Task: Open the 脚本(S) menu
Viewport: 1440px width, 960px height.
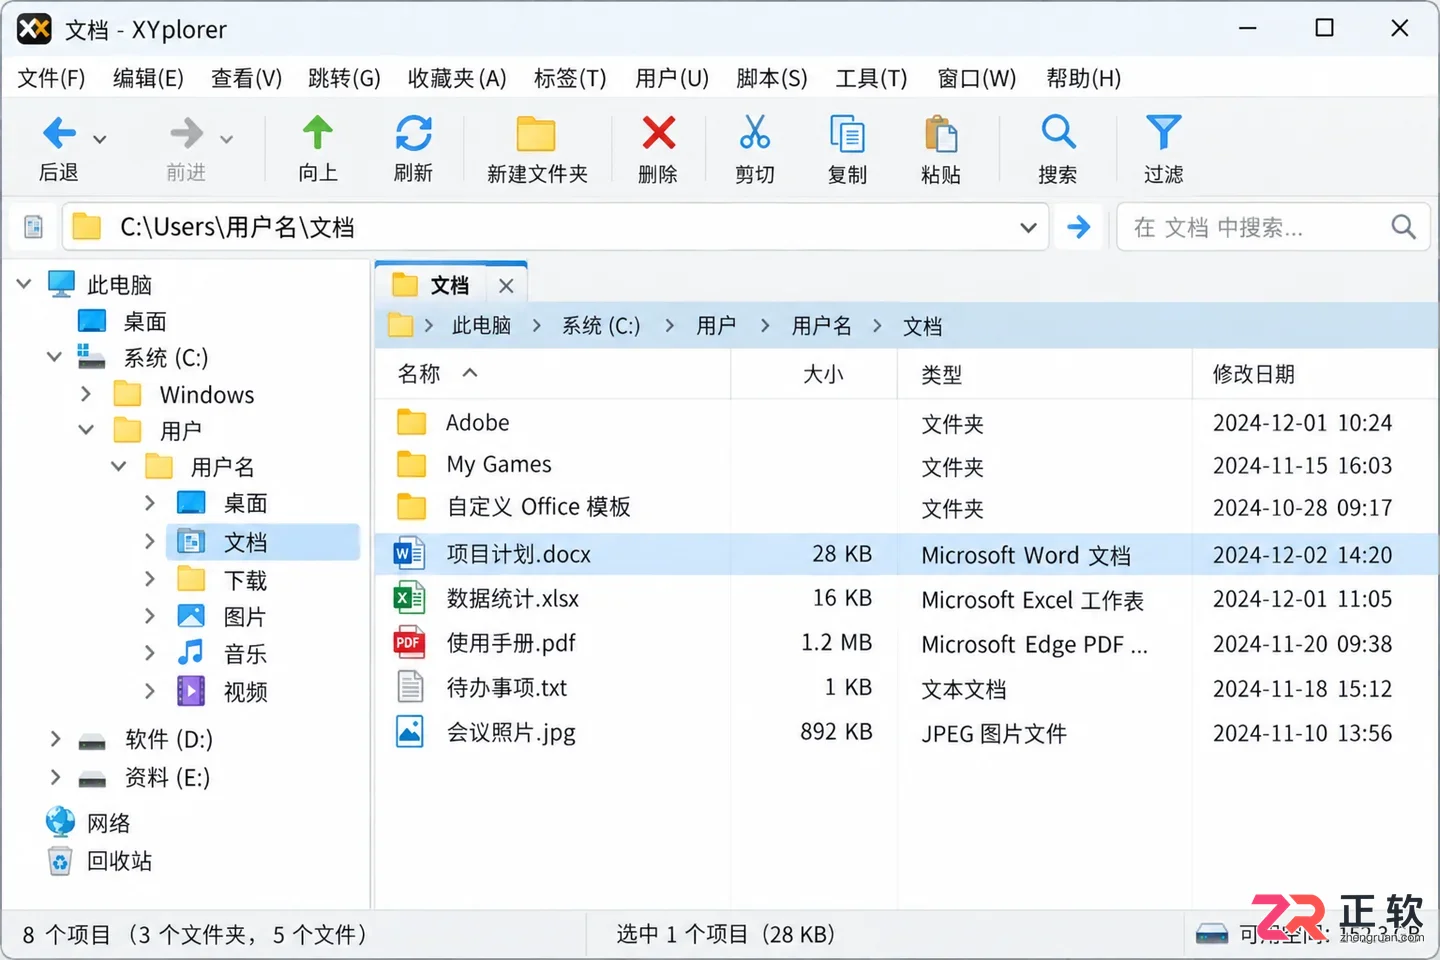Action: [x=772, y=78]
